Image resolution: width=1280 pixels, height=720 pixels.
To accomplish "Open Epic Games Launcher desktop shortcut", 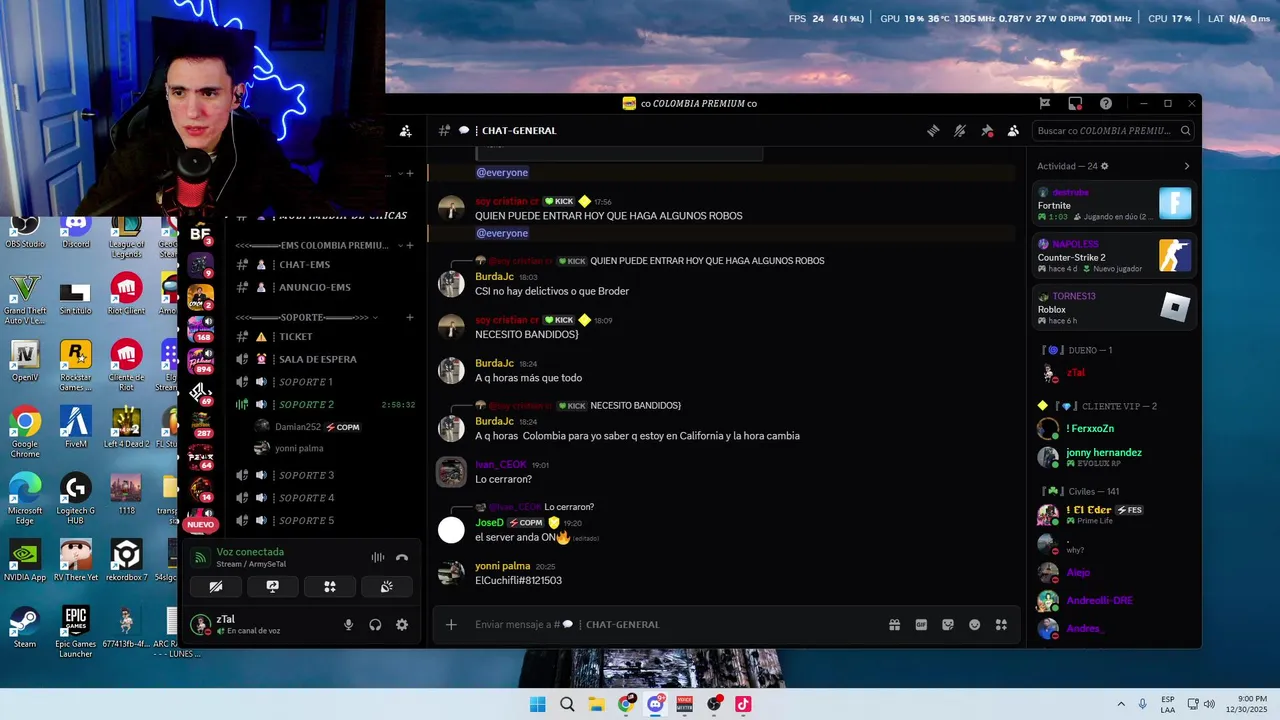I will pyautogui.click(x=76, y=631).
